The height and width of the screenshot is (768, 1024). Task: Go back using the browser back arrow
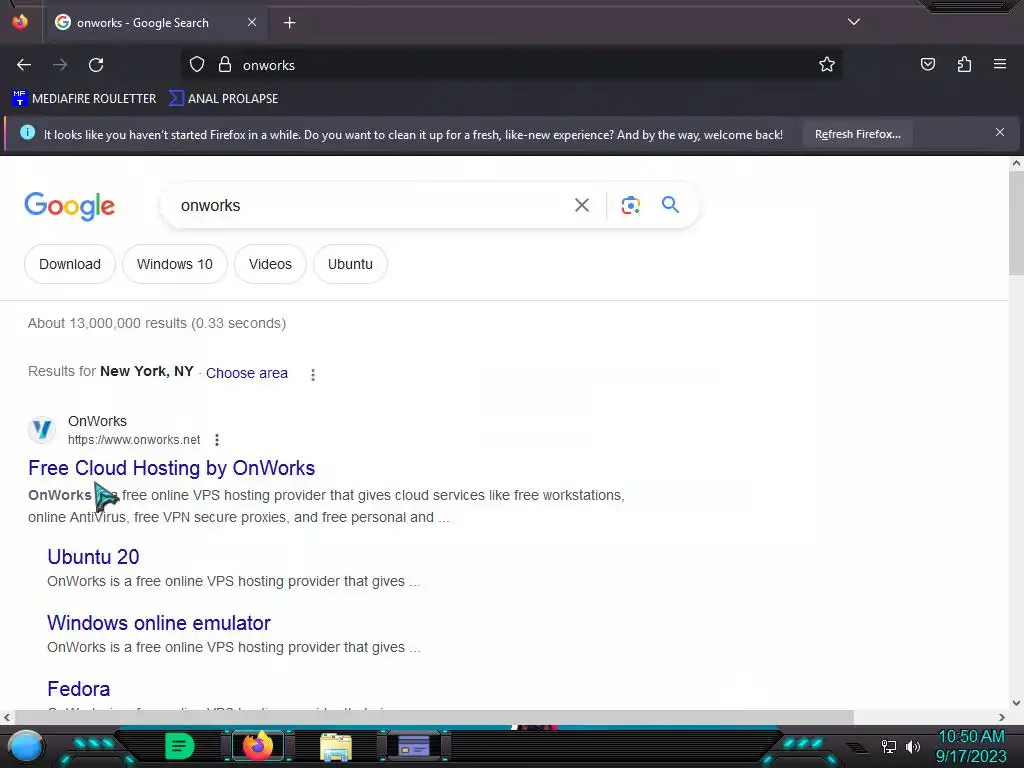[24, 65]
